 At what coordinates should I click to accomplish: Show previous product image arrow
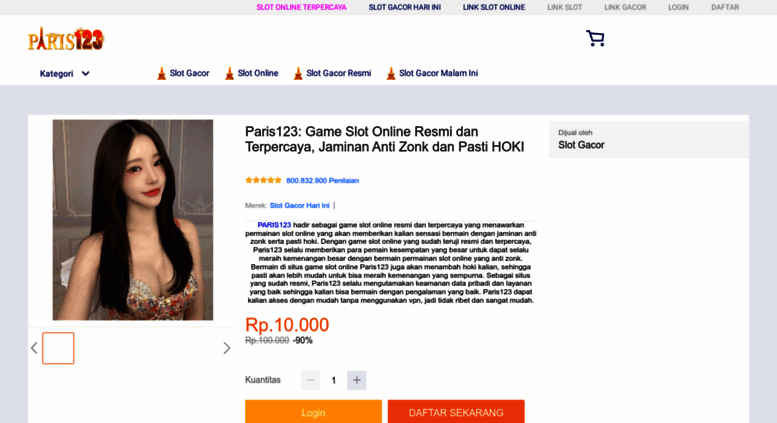pos(34,348)
